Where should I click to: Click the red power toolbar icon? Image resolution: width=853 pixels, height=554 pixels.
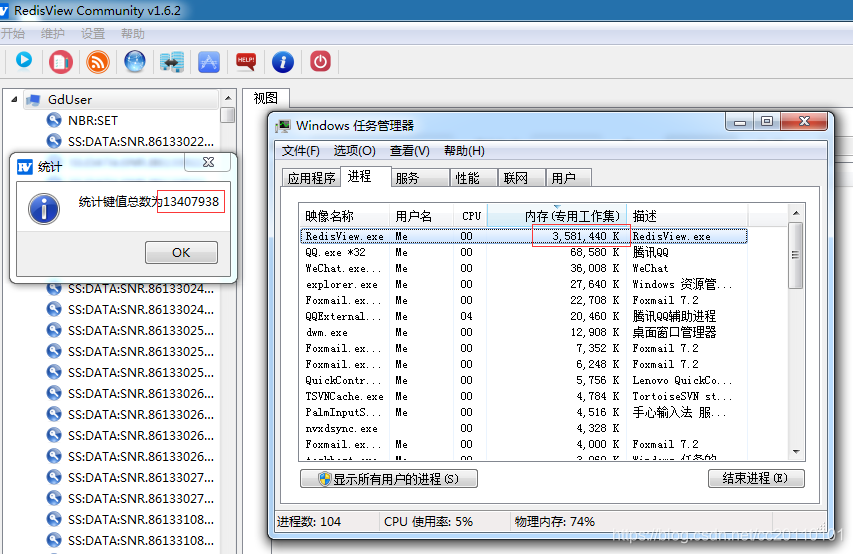pyautogui.click(x=320, y=61)
